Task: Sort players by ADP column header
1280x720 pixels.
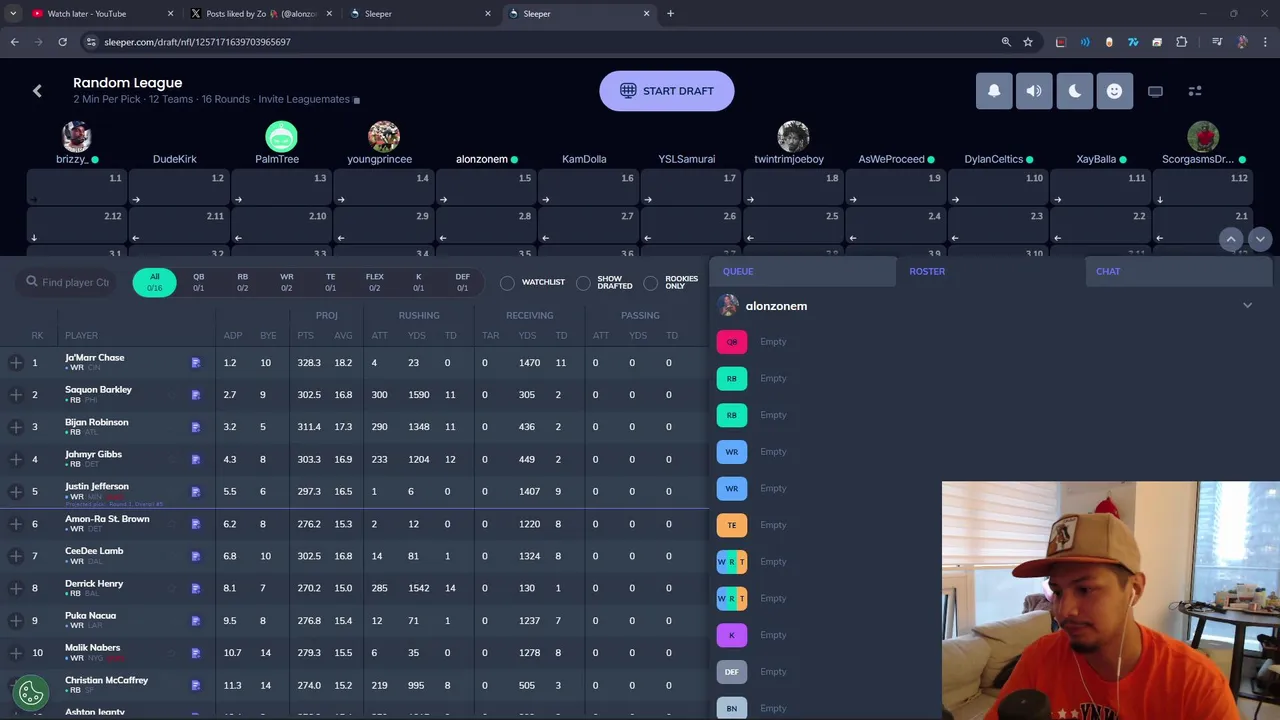Action: click(233, 336)
